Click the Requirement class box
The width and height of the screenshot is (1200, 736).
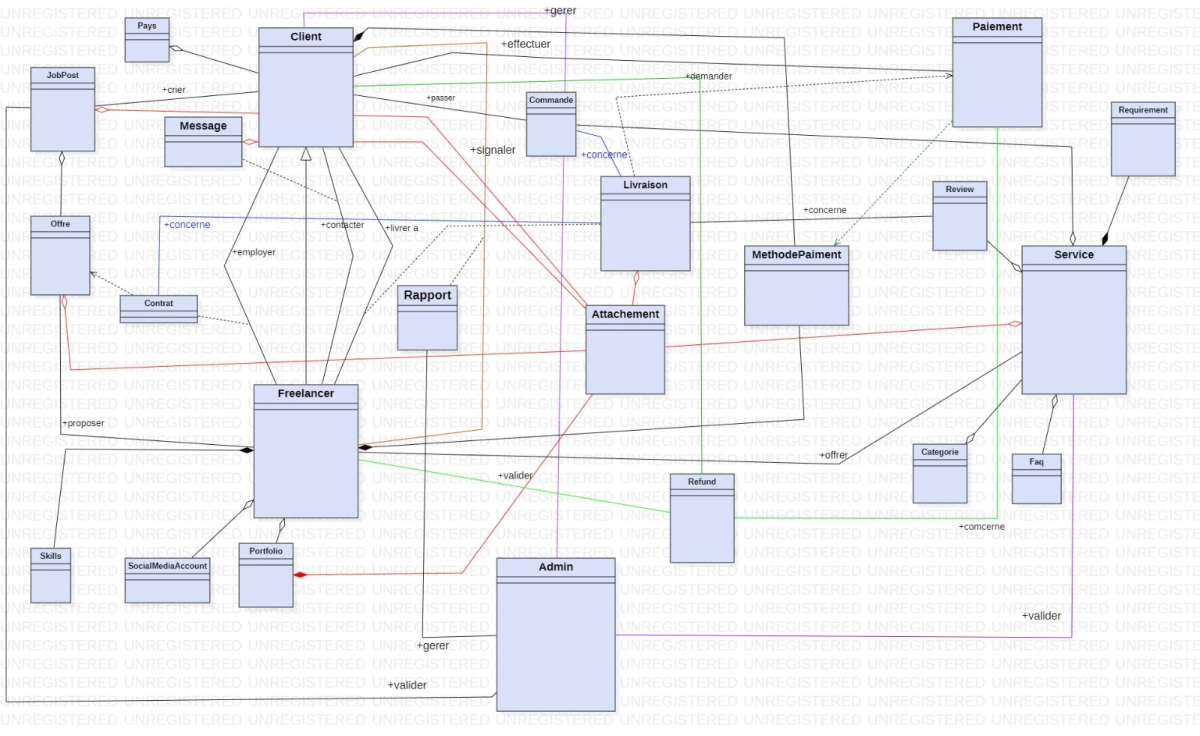[x=1143, y=138]
